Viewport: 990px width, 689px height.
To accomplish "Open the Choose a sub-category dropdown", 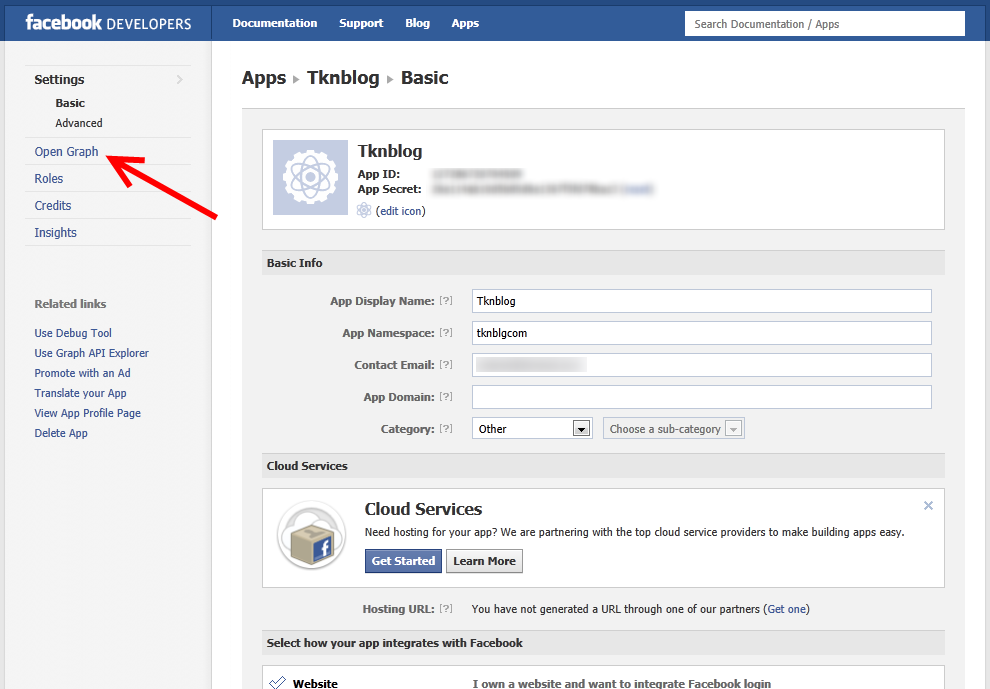I will [x=674, y=429].
